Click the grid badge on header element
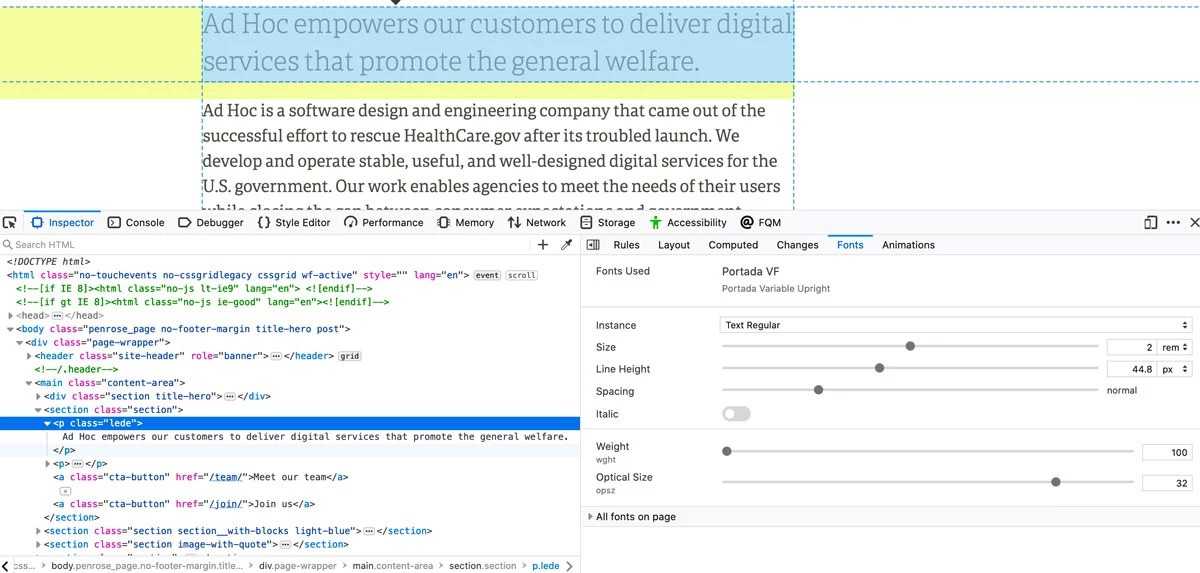The height and width of the screenshot is (573, 1200). click(x=349, y=355)
